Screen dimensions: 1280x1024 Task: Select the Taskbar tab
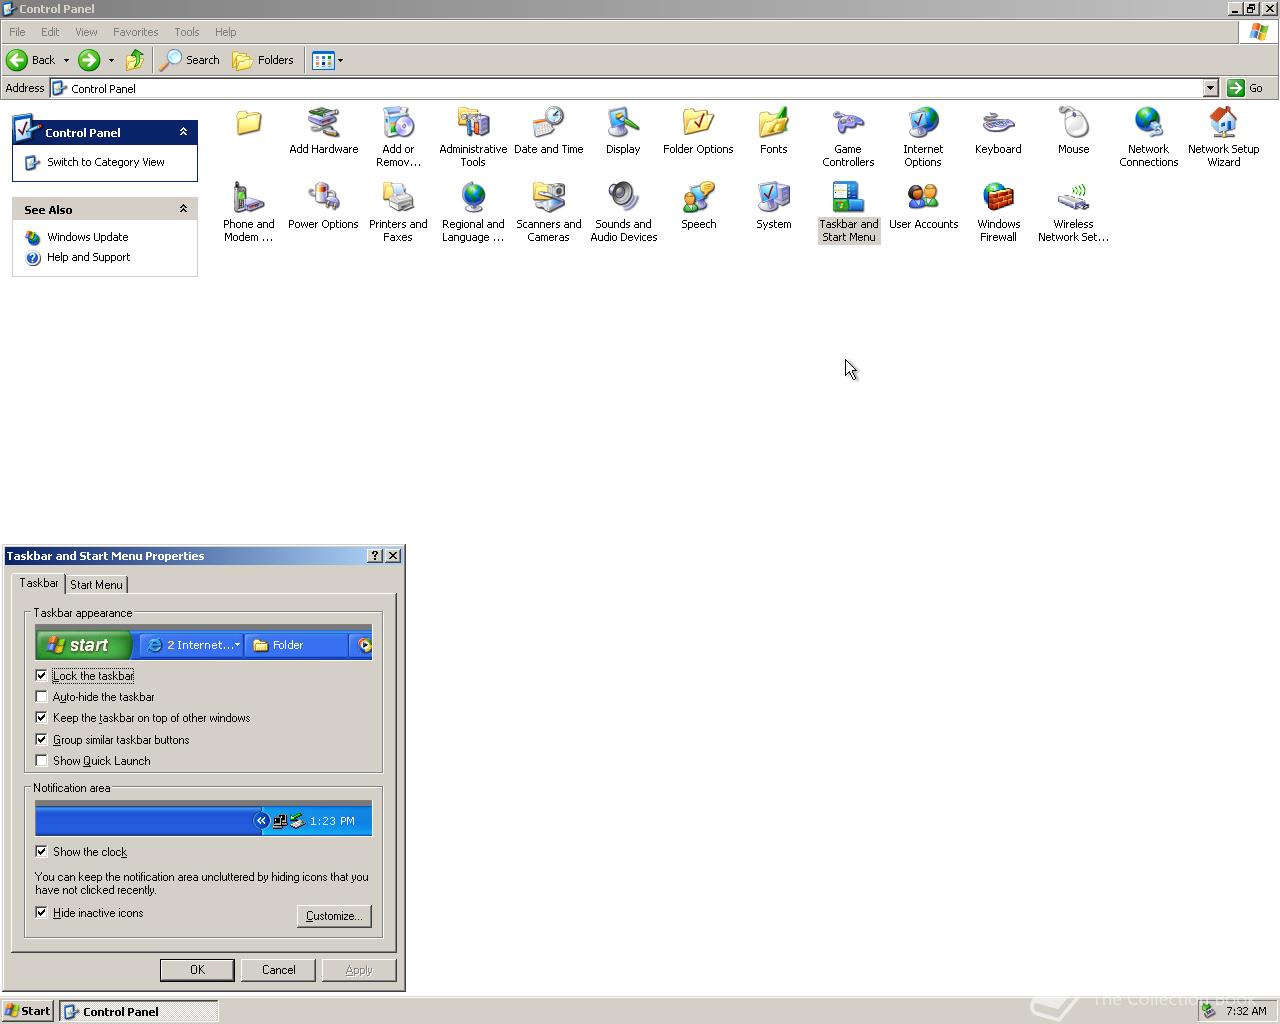coord(39,583)
